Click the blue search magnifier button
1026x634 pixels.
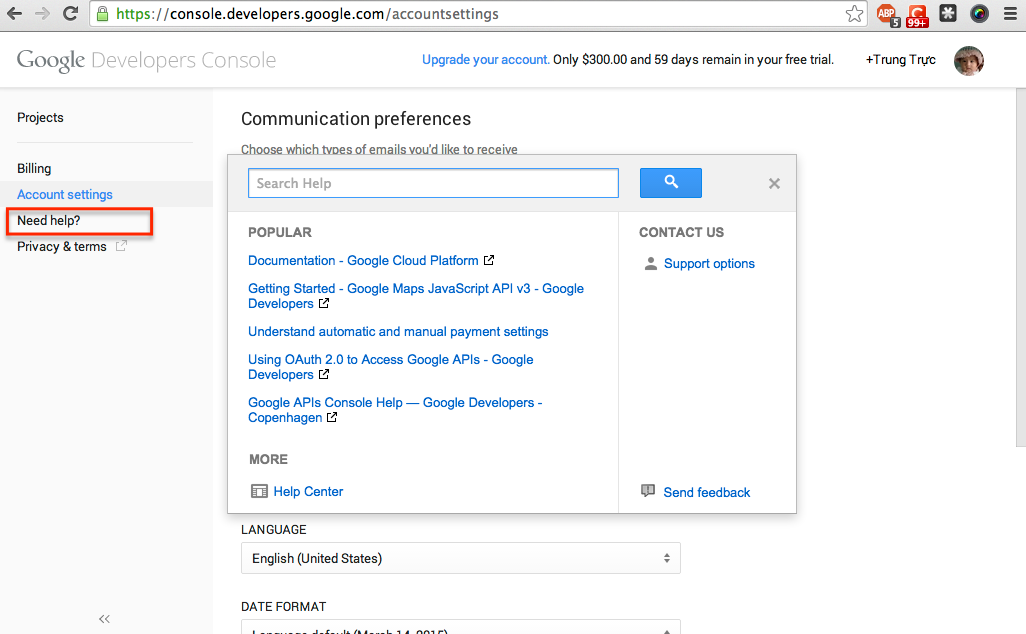(670, 183)
